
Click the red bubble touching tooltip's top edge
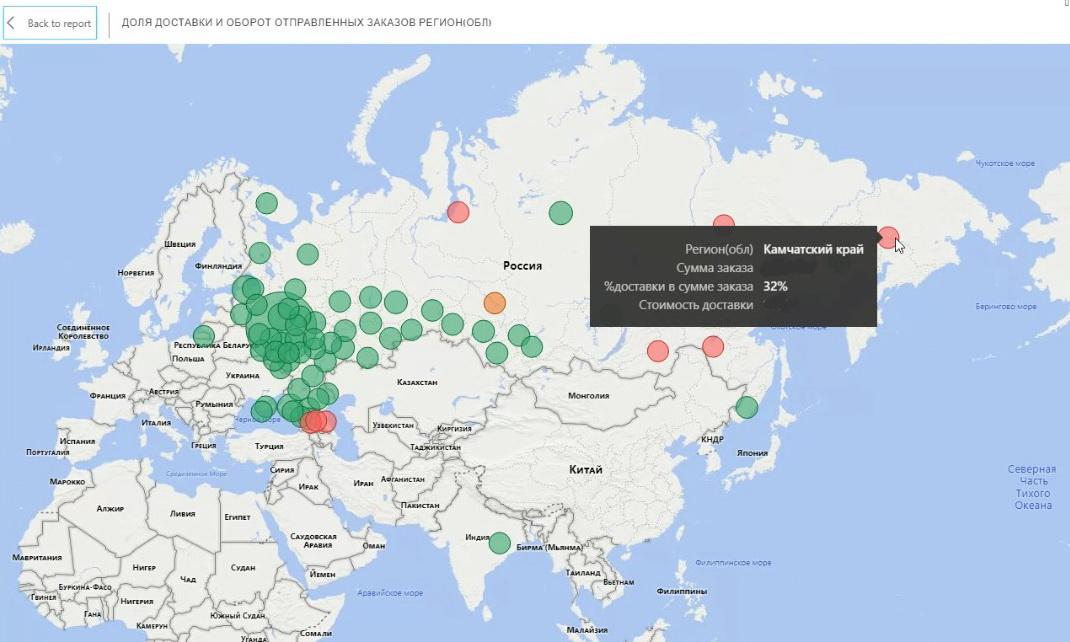(723, 223)
